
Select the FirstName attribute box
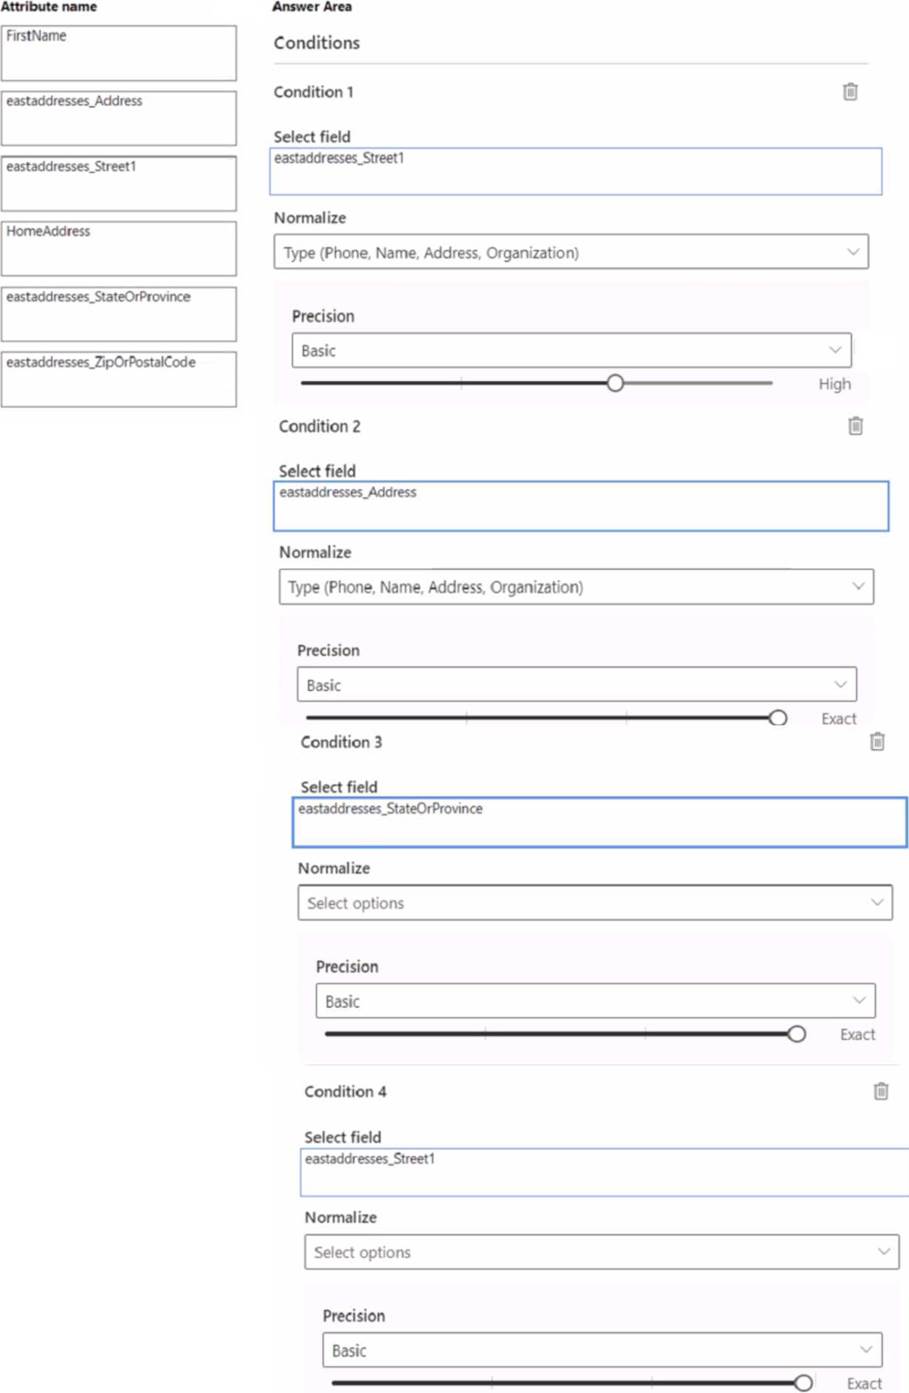pos(118,53)
